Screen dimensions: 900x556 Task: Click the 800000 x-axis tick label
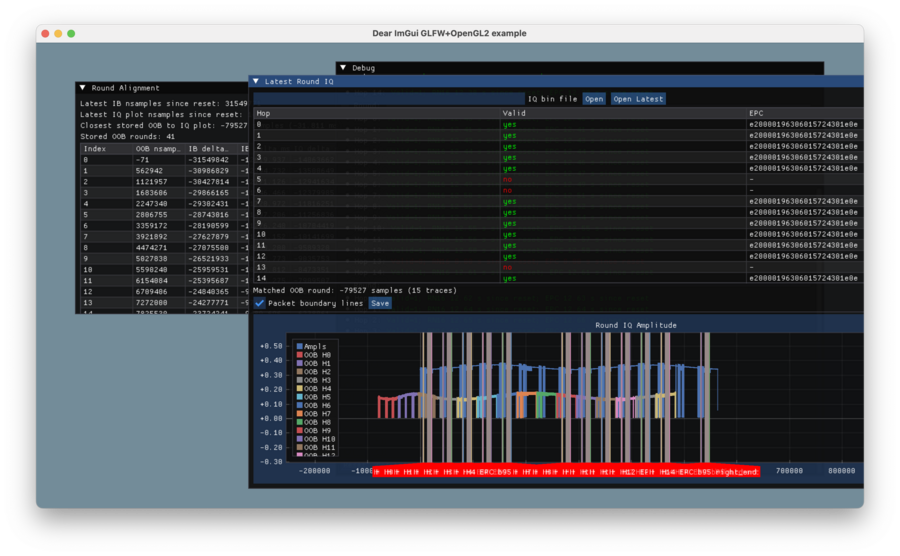pos(841,471)
